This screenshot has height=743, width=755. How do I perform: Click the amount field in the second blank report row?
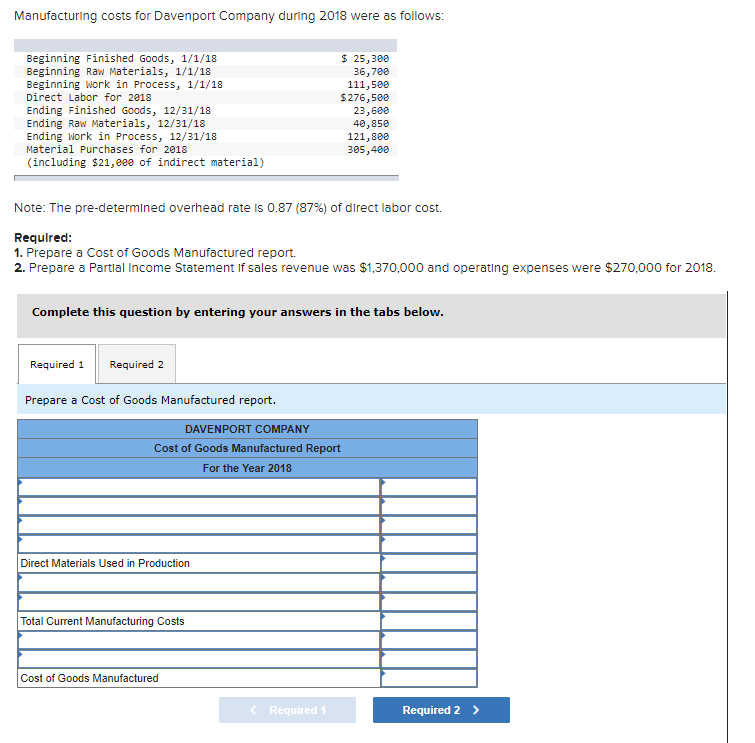[x=429, y=506]
